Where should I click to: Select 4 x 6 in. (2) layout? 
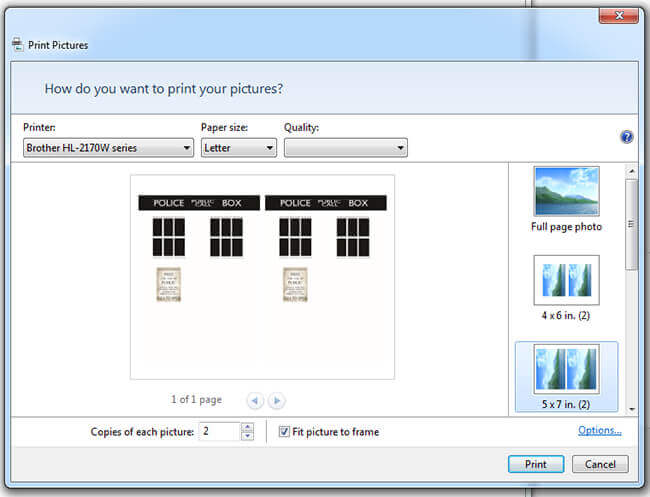[566, 288]
